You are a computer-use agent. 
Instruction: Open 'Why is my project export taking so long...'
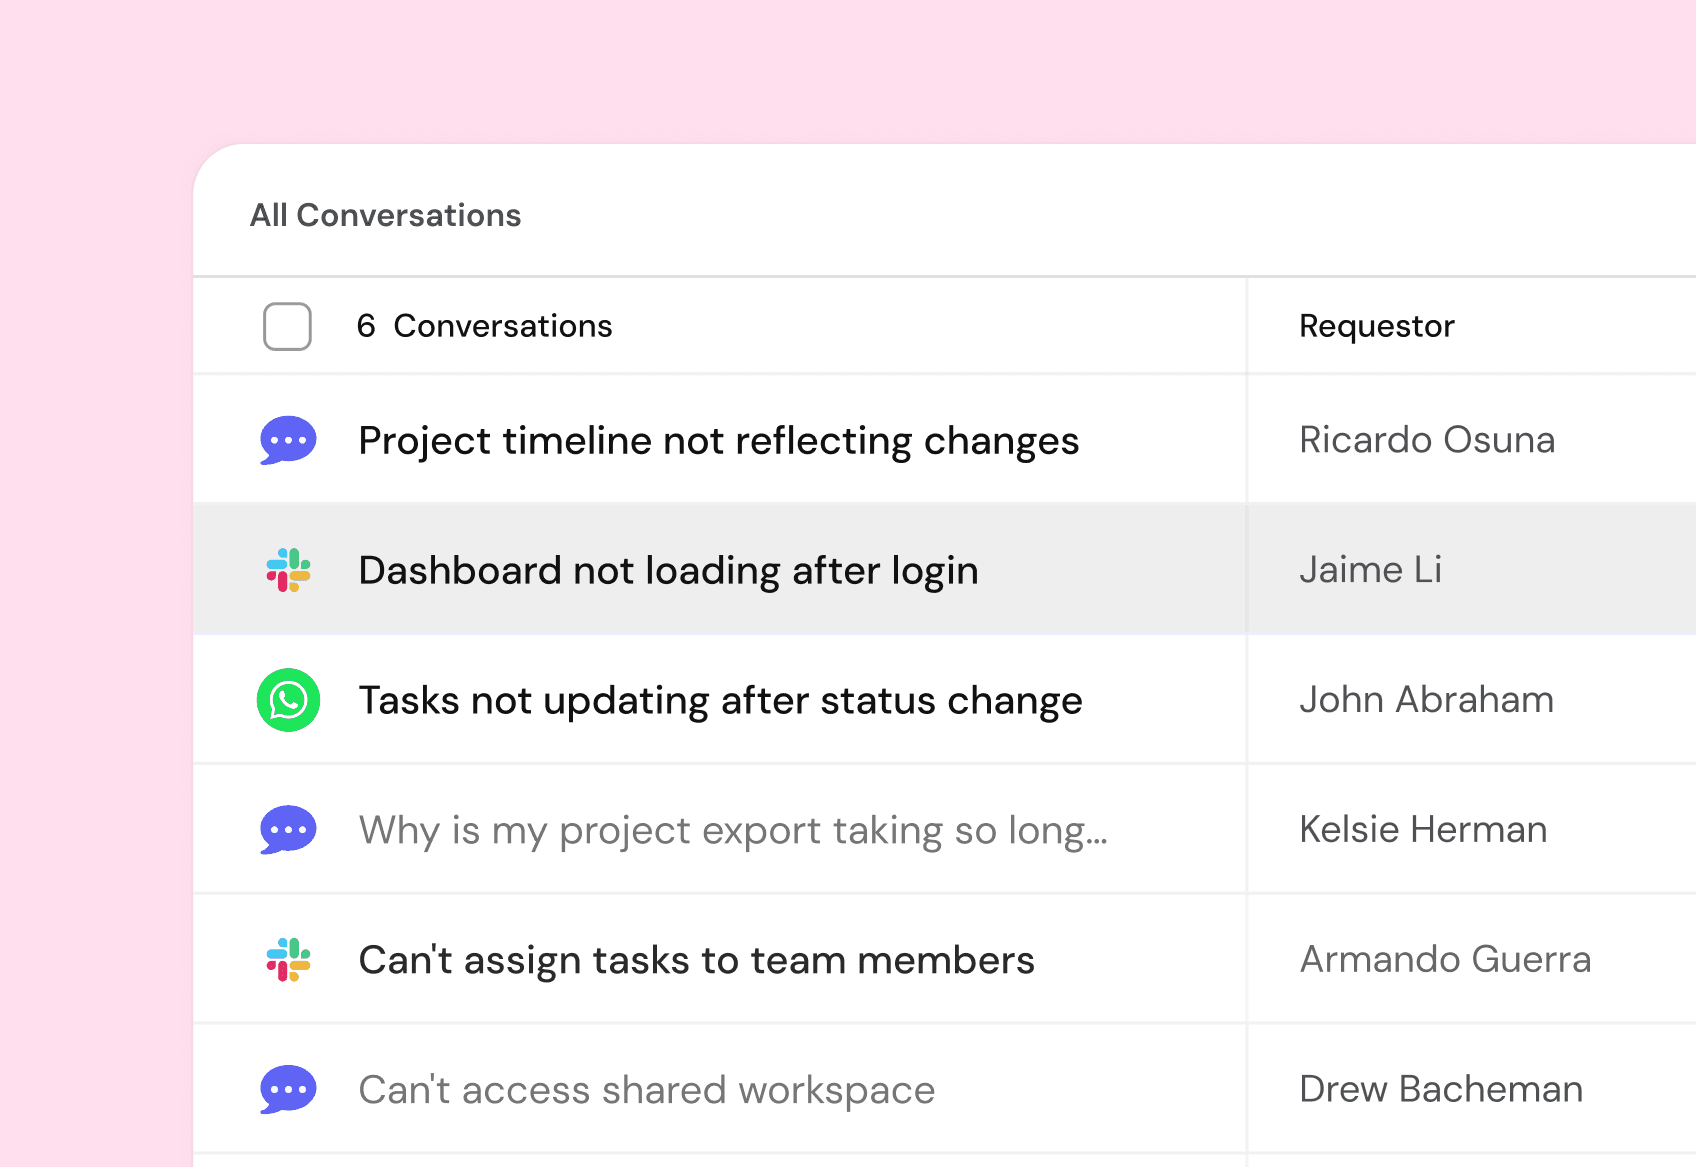coord(733,831)
